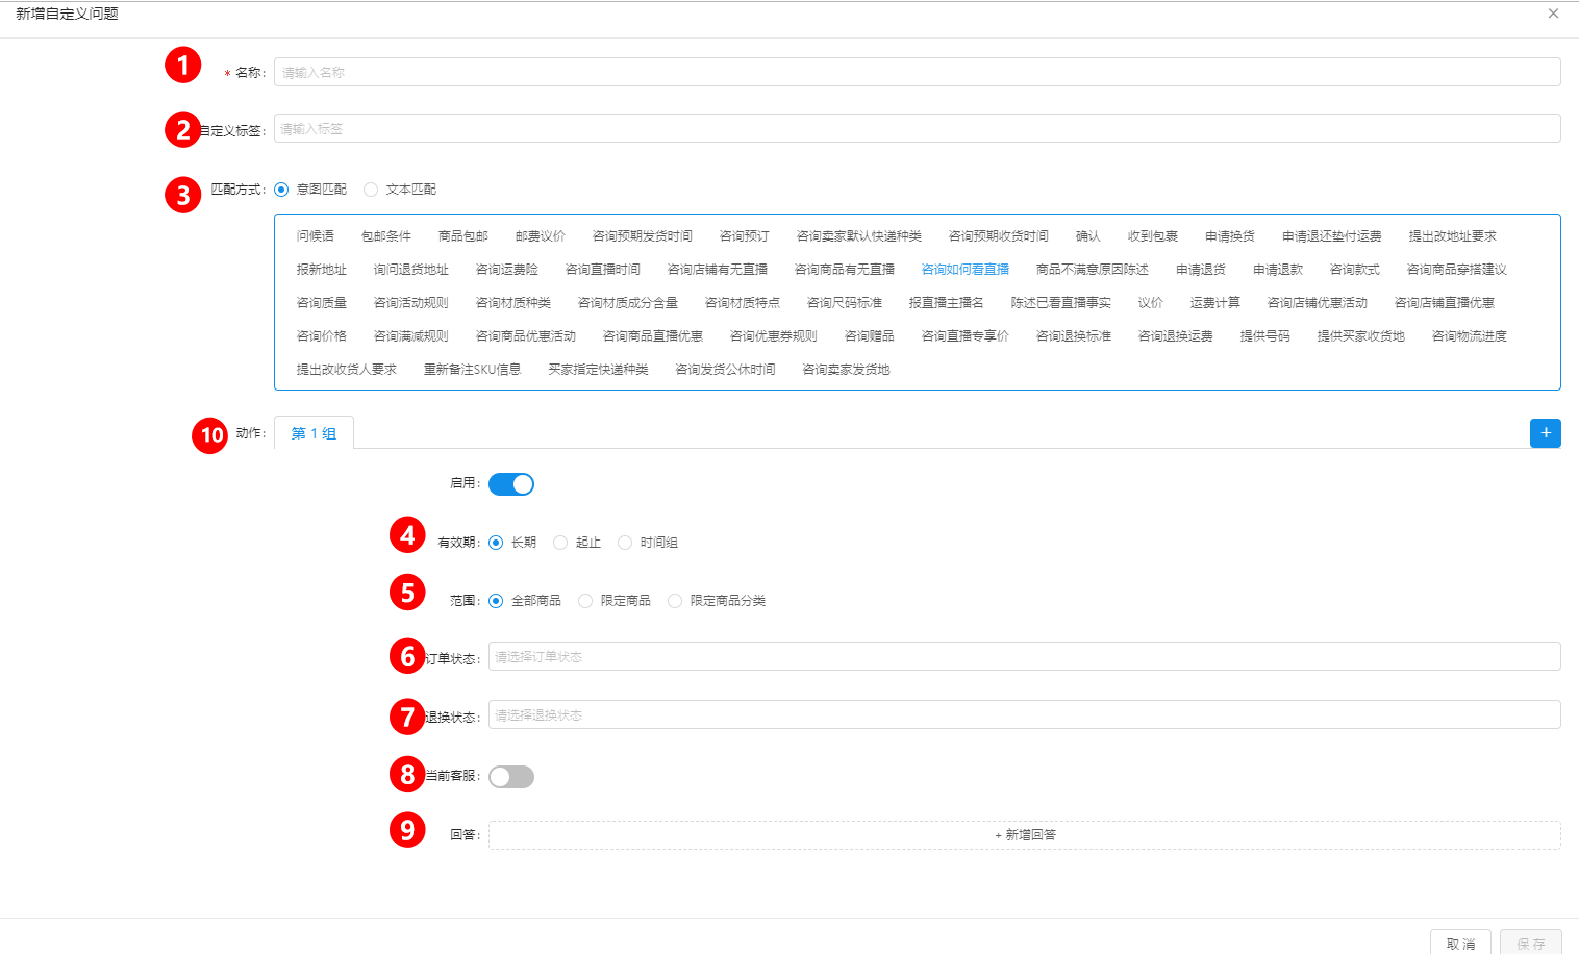The height and width of the screenshot is (955, 1580).
Task: Close the 新增自定义问题 dialog with X
Action: [x=1553, y=14]
